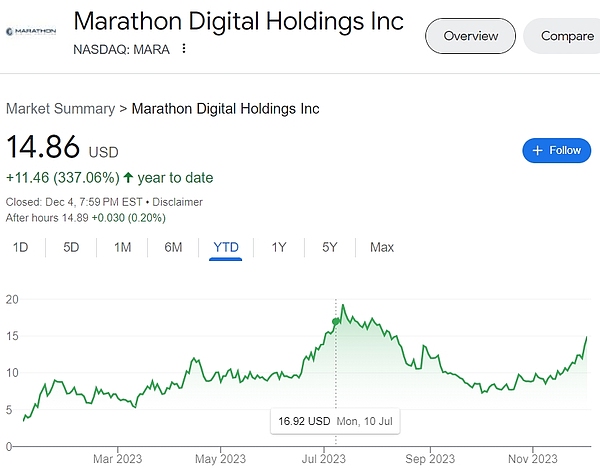
Task: Click the plus Follow button
Action: [x=556, y=150]
